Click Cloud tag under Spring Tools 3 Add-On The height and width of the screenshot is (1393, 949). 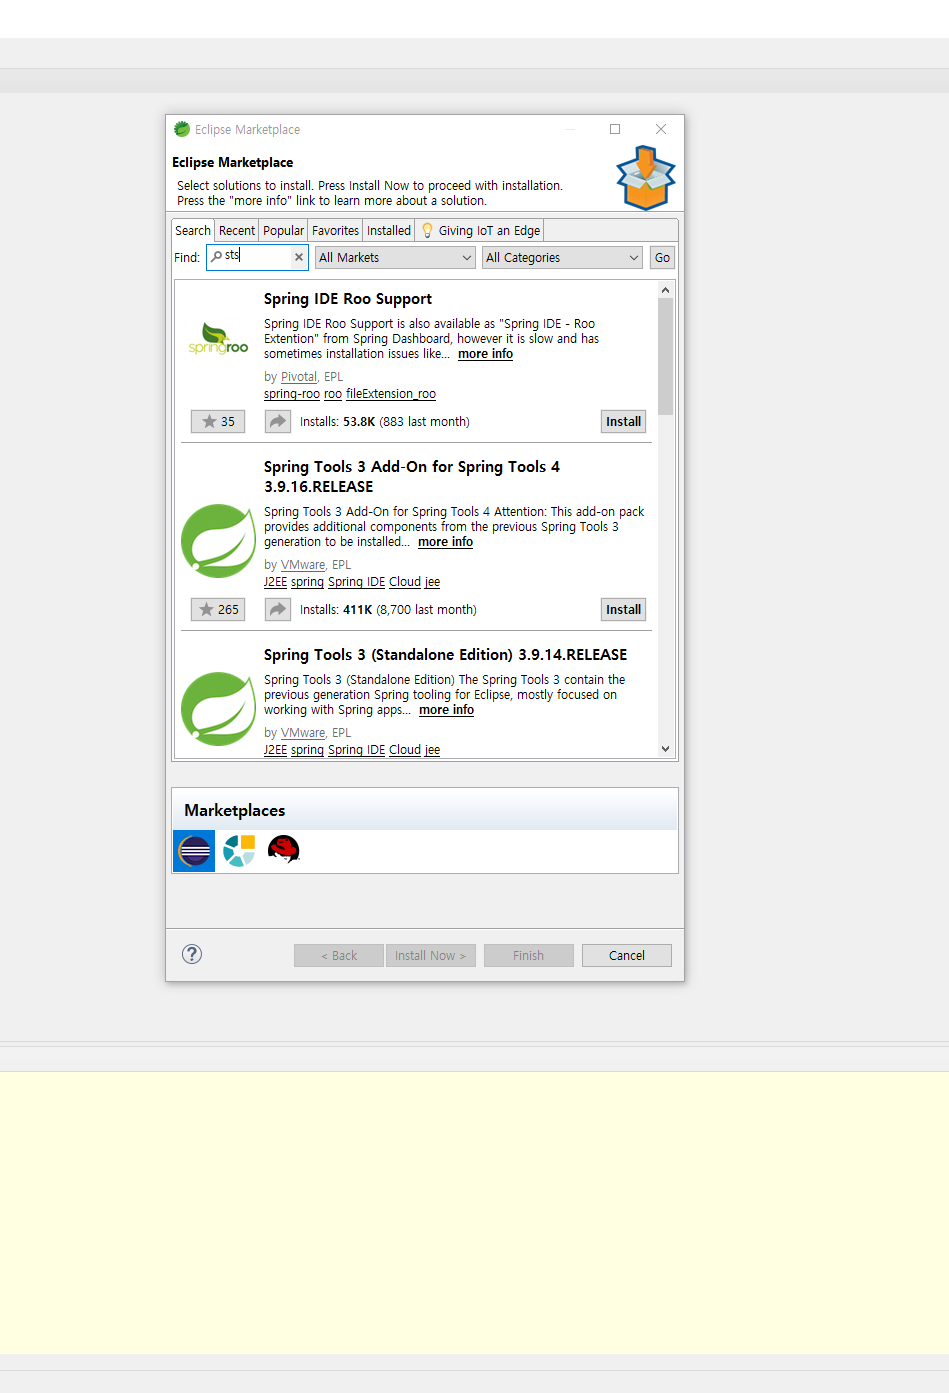coord(405,582)
